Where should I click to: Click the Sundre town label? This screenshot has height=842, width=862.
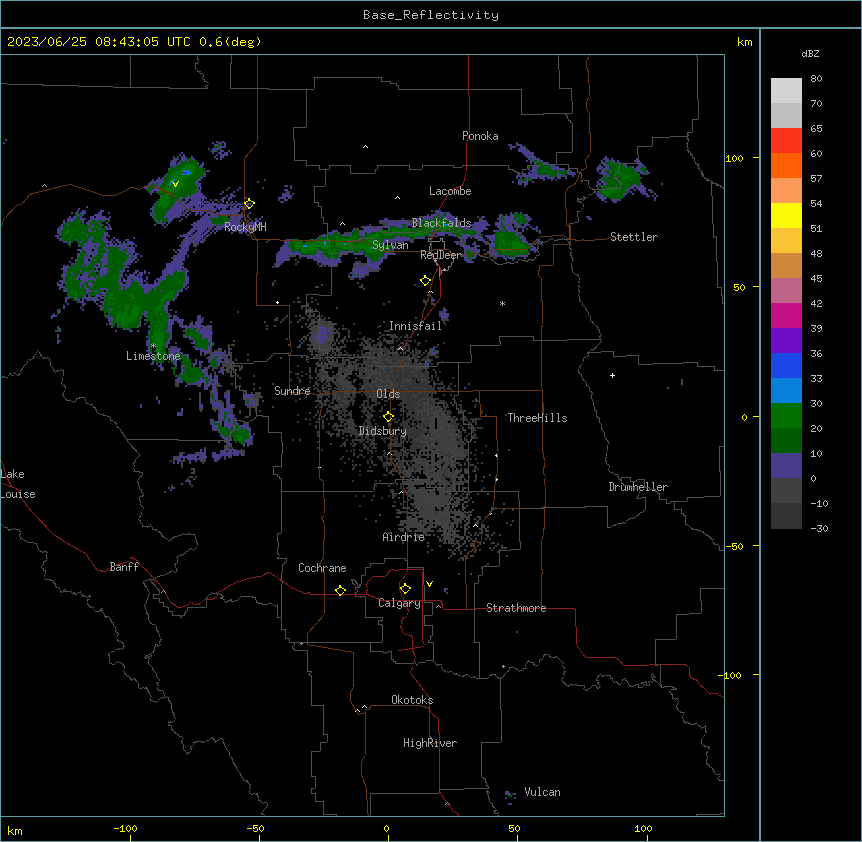click(x=292, y=391)
